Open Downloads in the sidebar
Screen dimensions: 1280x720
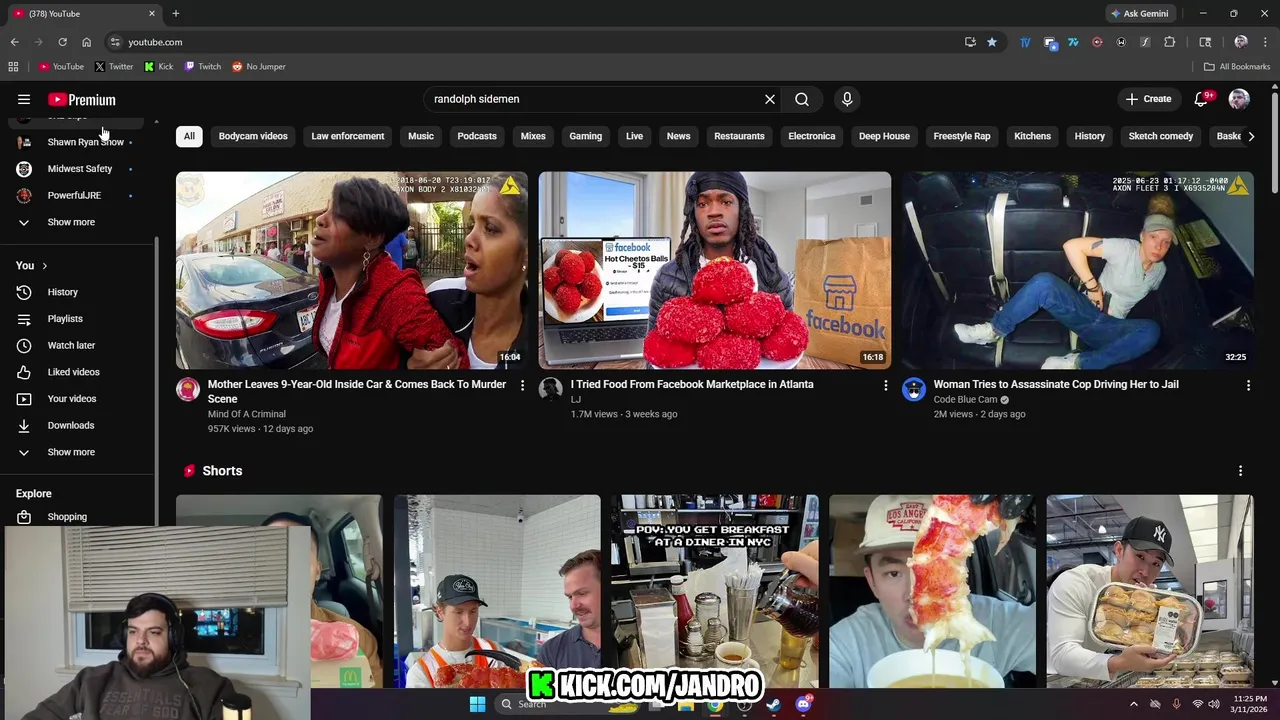point(80,425)
